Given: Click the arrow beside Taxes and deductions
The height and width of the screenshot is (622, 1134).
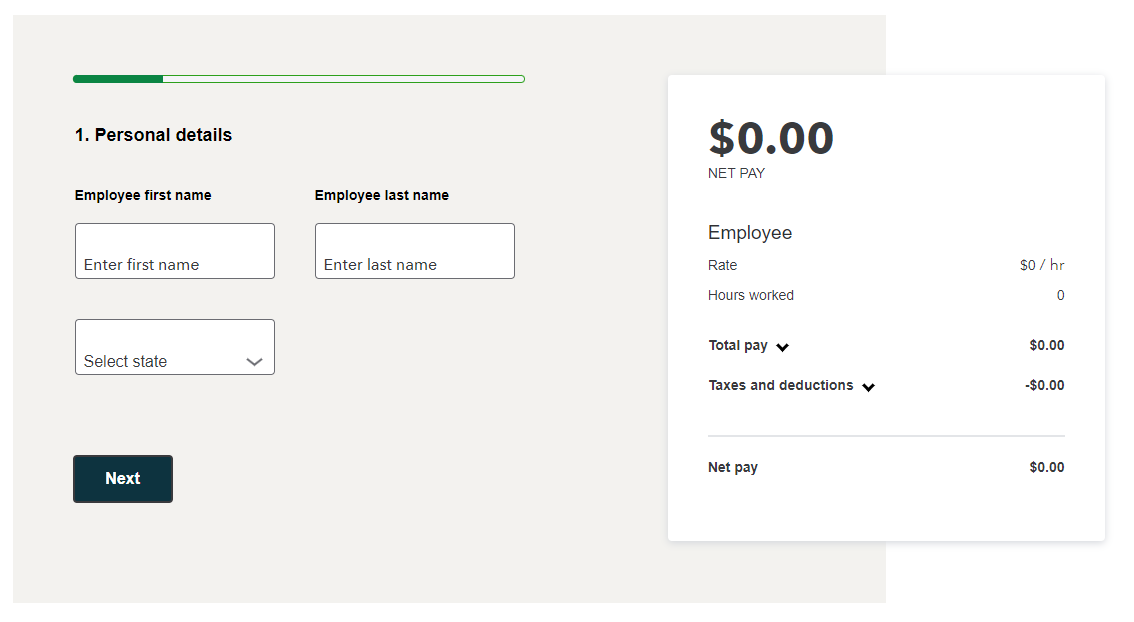Looking at the screenshot, I should click(x=869, y=387).
